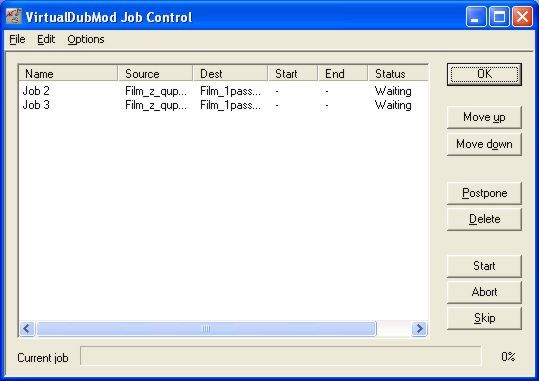Open the Edit menu
539x381 pixels.
(46, 40)
